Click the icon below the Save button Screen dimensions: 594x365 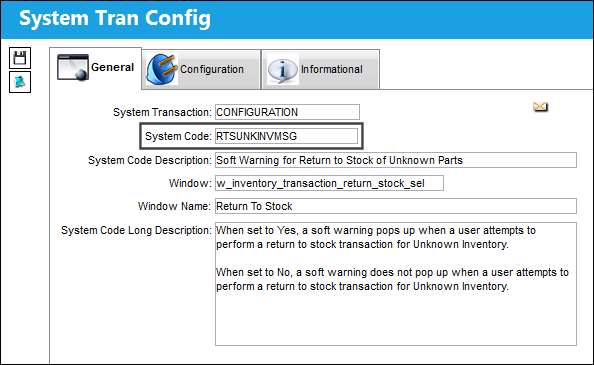(20, 82)
